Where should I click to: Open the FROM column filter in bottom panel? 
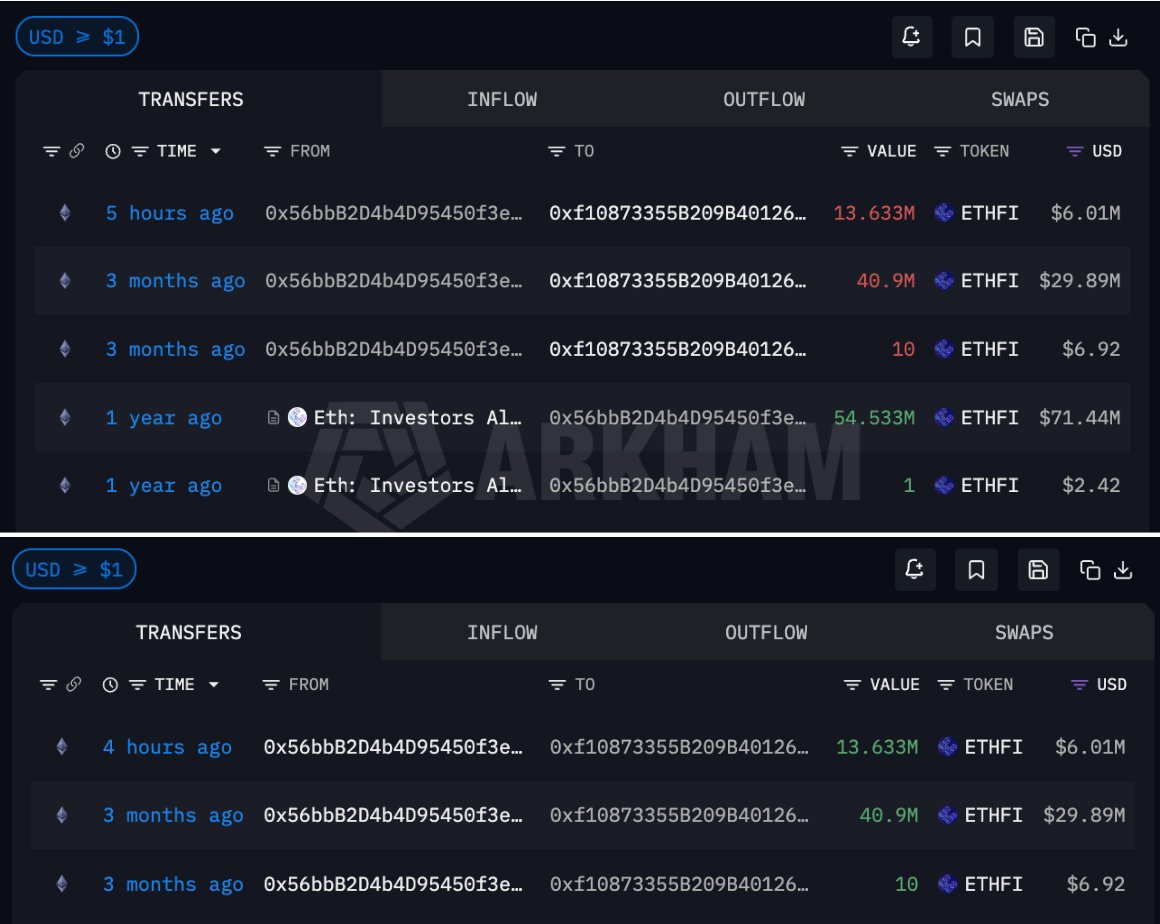[271, 685]
